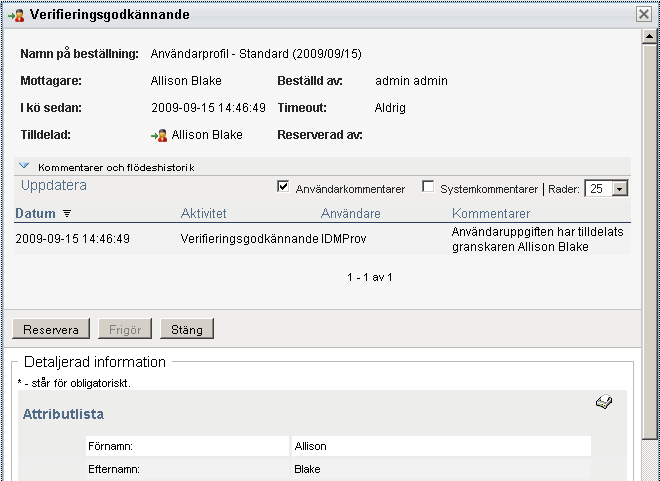This screenshot has height=481, width=660.
Task: Click the title bar Verifieringsgodkännande user icon
Action: [x=16, y=15]
